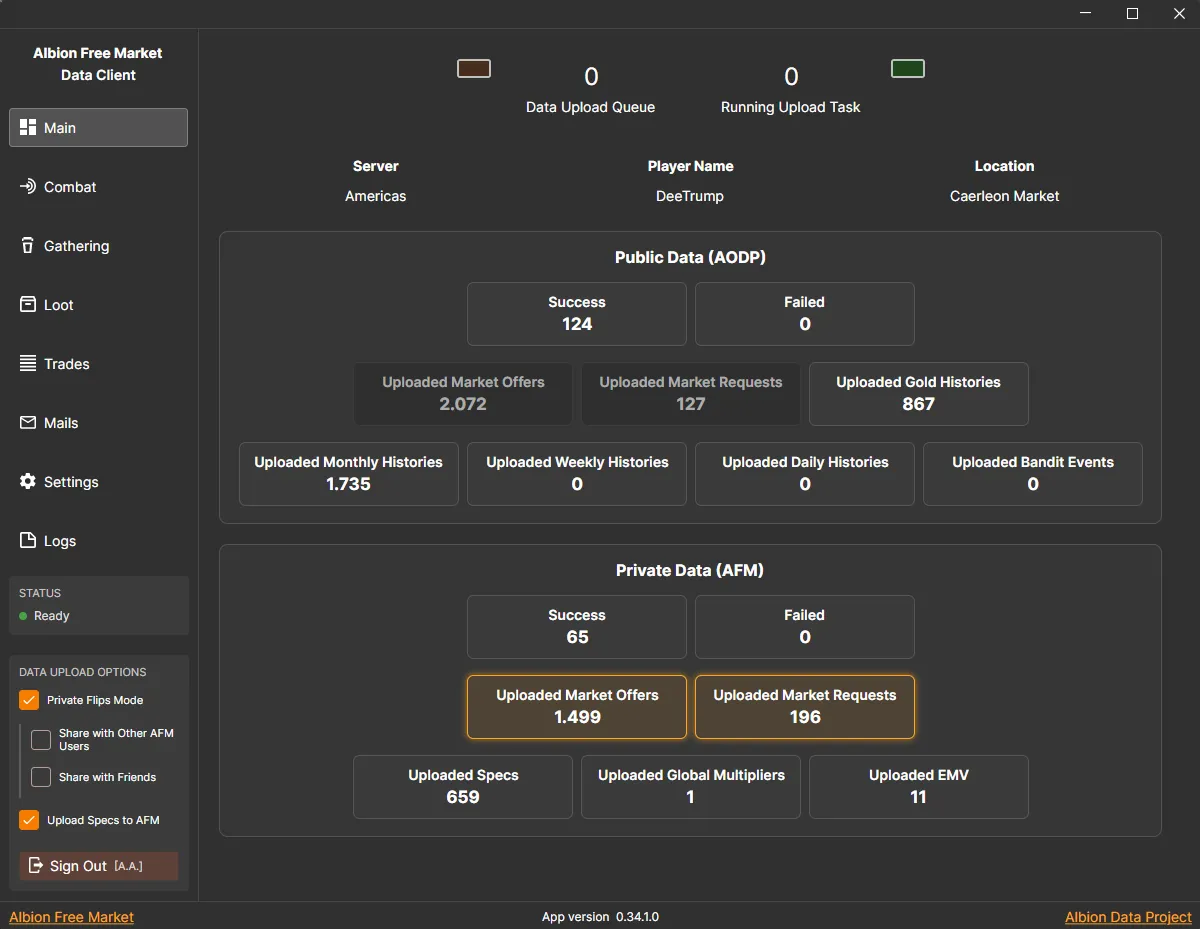This screenshot has width=1200, height=929.
Task: Click the green Ready status dot
Action: click(24, 616)
